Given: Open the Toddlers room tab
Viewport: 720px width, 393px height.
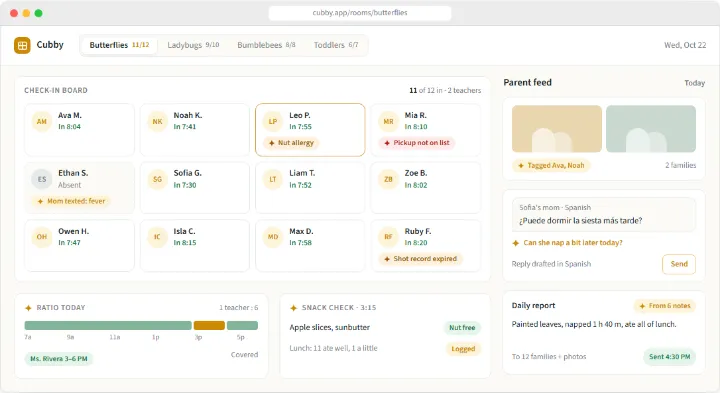Looking at the screenshot, I should click(336, 45).
